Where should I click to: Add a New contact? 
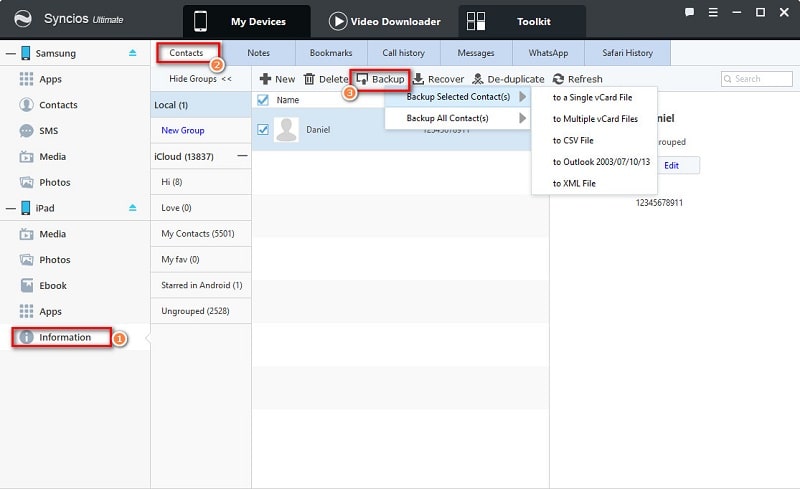coord(277,79)
